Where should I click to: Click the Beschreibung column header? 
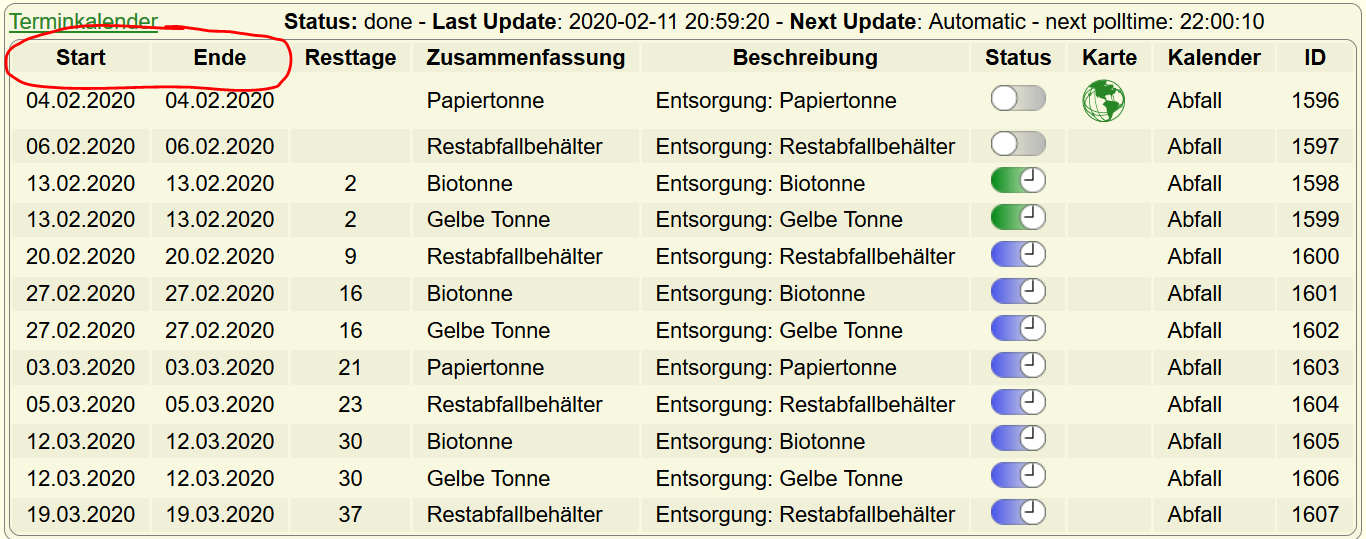coord(805,58)
